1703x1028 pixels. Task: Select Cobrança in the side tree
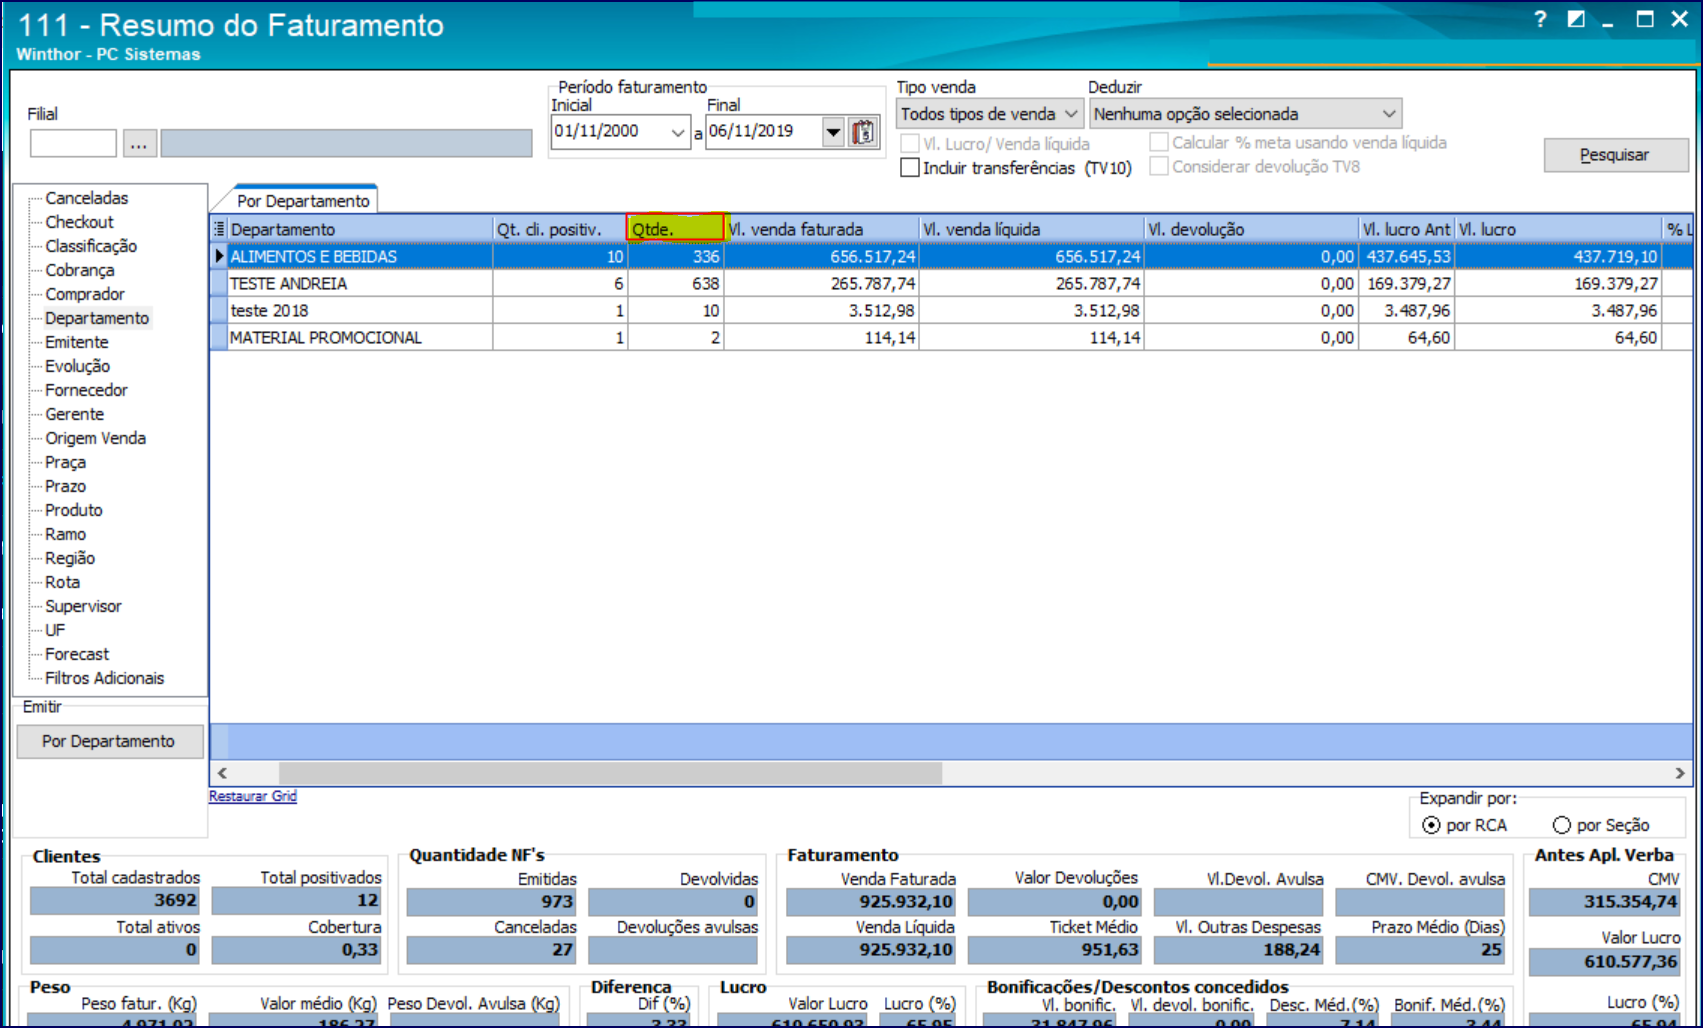pyautogui.click(x=80, y=270)
